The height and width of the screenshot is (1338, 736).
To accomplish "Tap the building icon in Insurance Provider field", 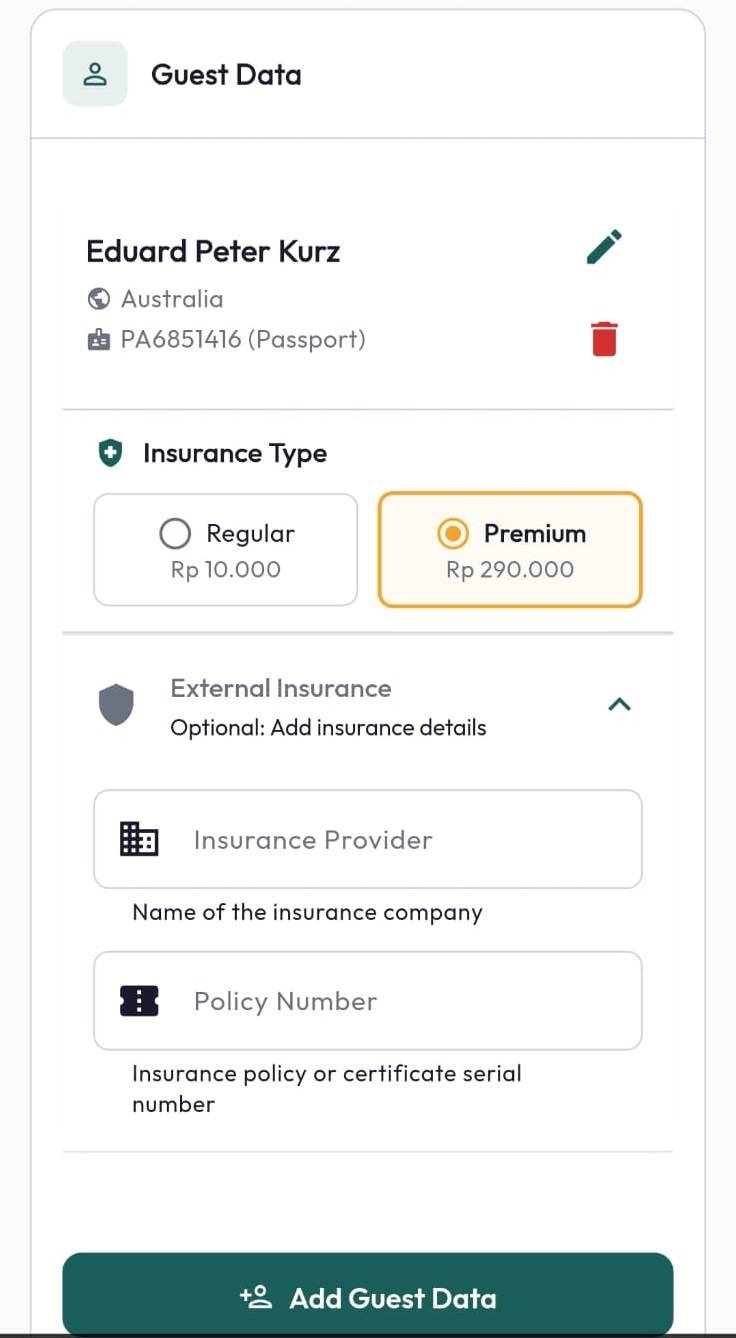I will point(139,839).
